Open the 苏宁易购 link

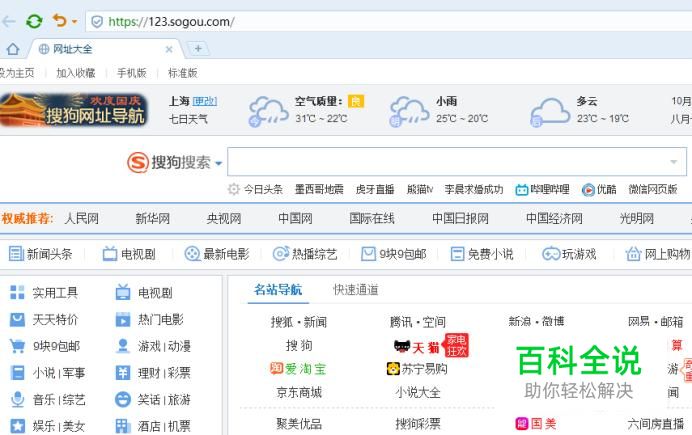coord(417,369)
